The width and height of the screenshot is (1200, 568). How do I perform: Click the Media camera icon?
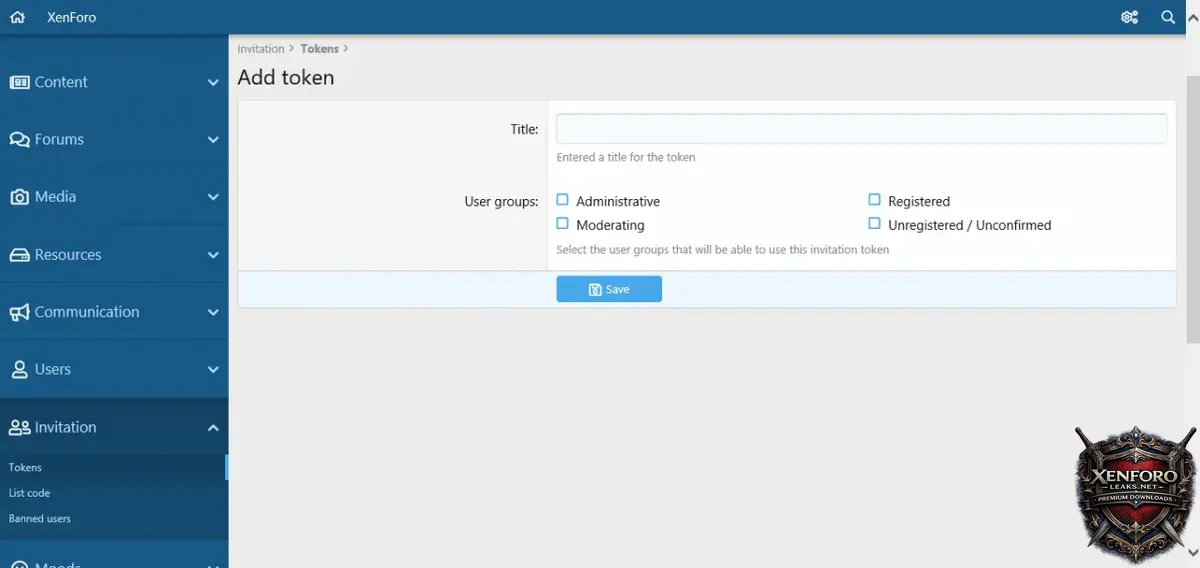click(19, 197)
